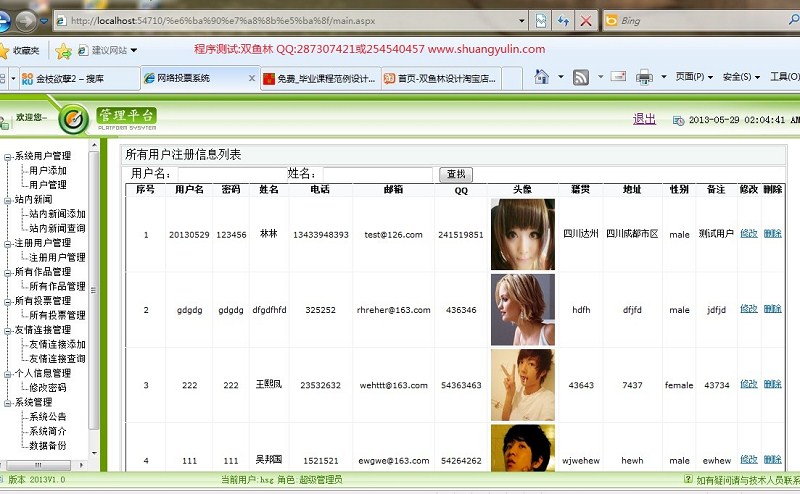800x494 pixels.
Task: Open the 安全(S) menu
Action: [x=741, y=77]
